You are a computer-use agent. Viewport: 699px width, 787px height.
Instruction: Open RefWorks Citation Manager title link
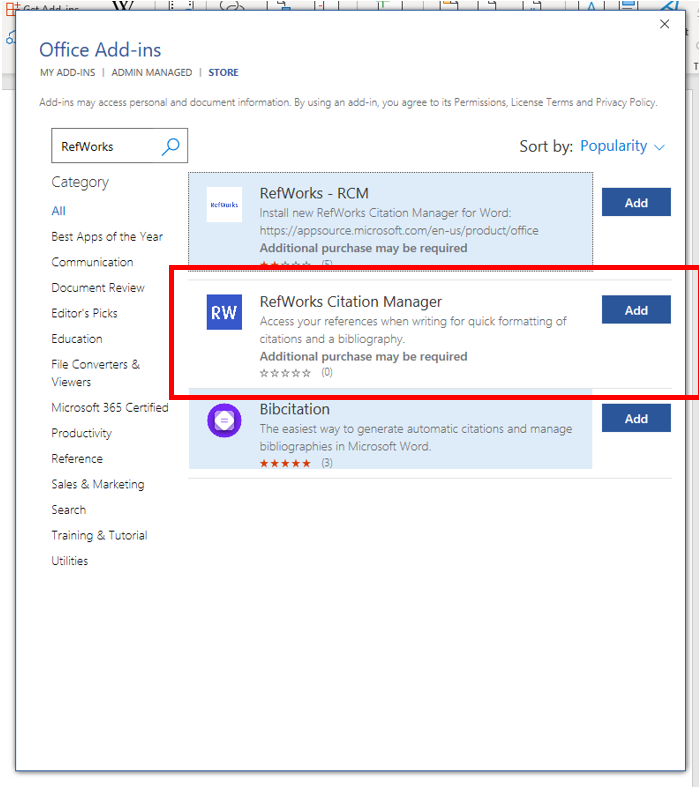(350, 302)
